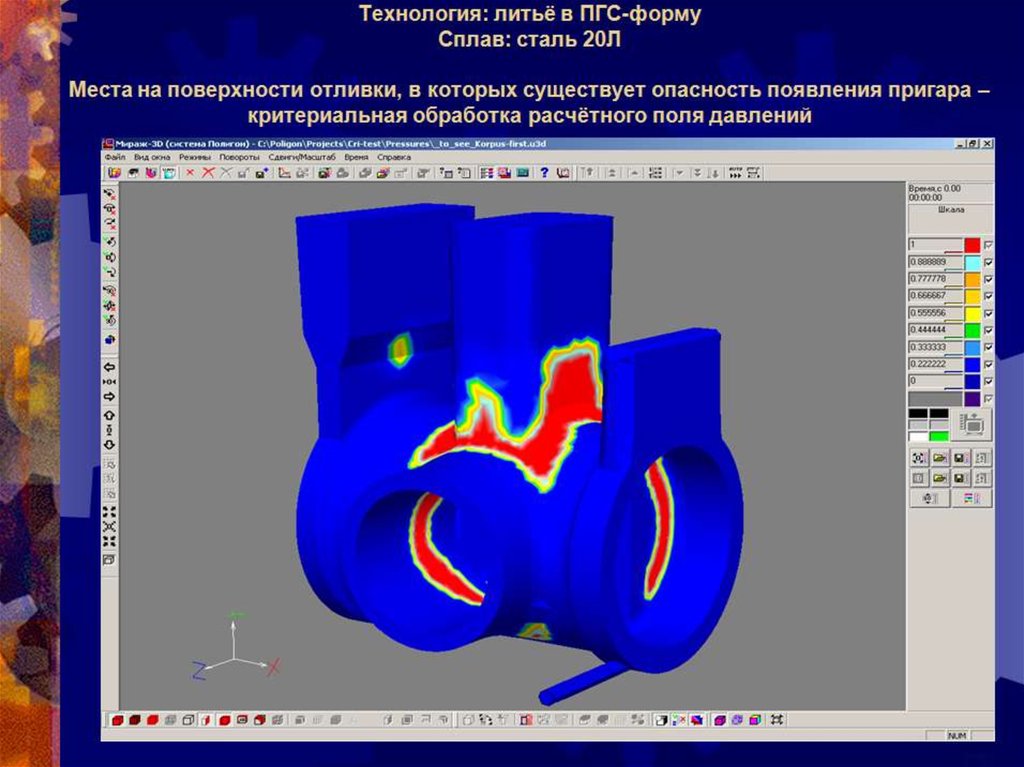Click the left arrow view icon
The width and height of the screenshot is (1024, 767).
pos(110,367)
